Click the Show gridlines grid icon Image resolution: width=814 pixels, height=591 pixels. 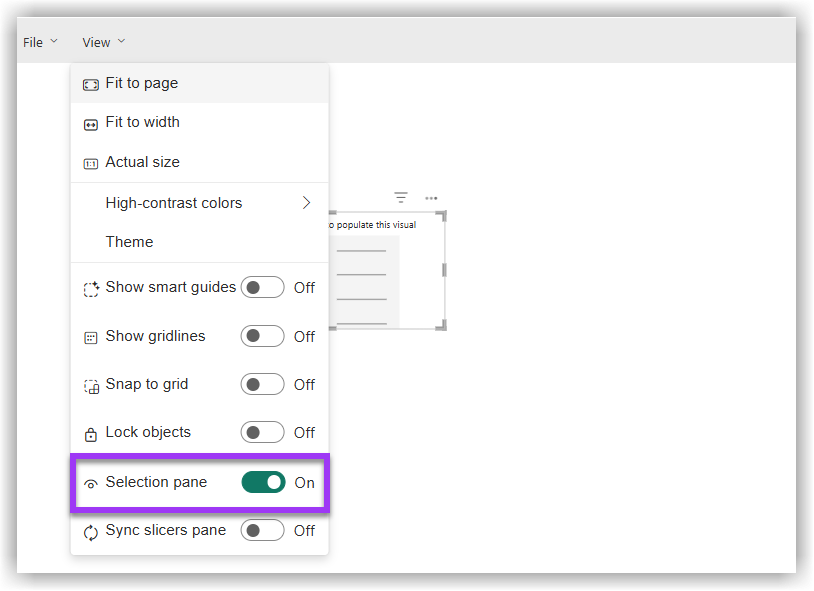[x=90, y=336]
